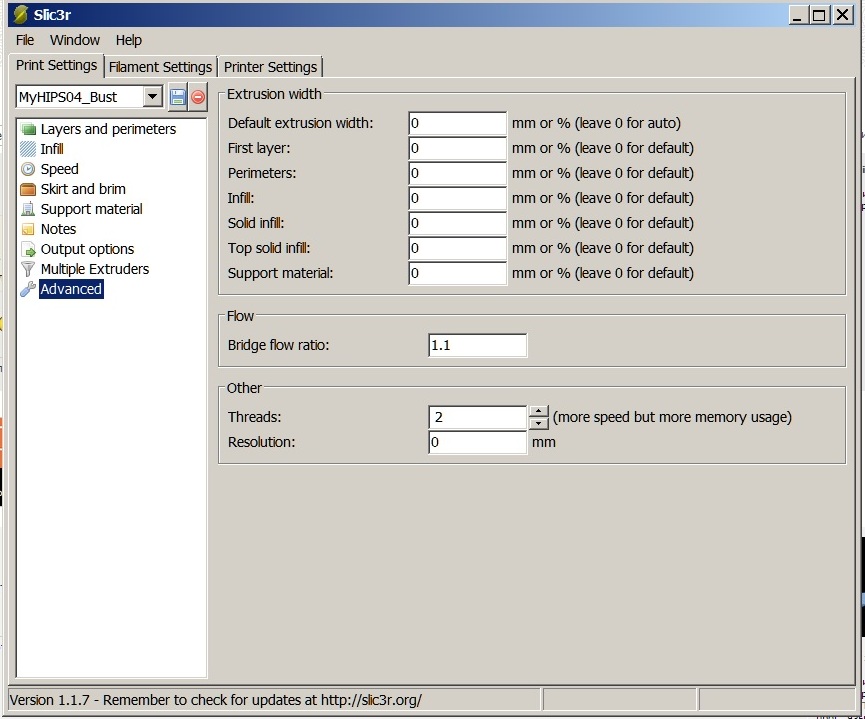Click the red delete preset icon
Viewport: 865px width, 719px height.
(198, 97)
